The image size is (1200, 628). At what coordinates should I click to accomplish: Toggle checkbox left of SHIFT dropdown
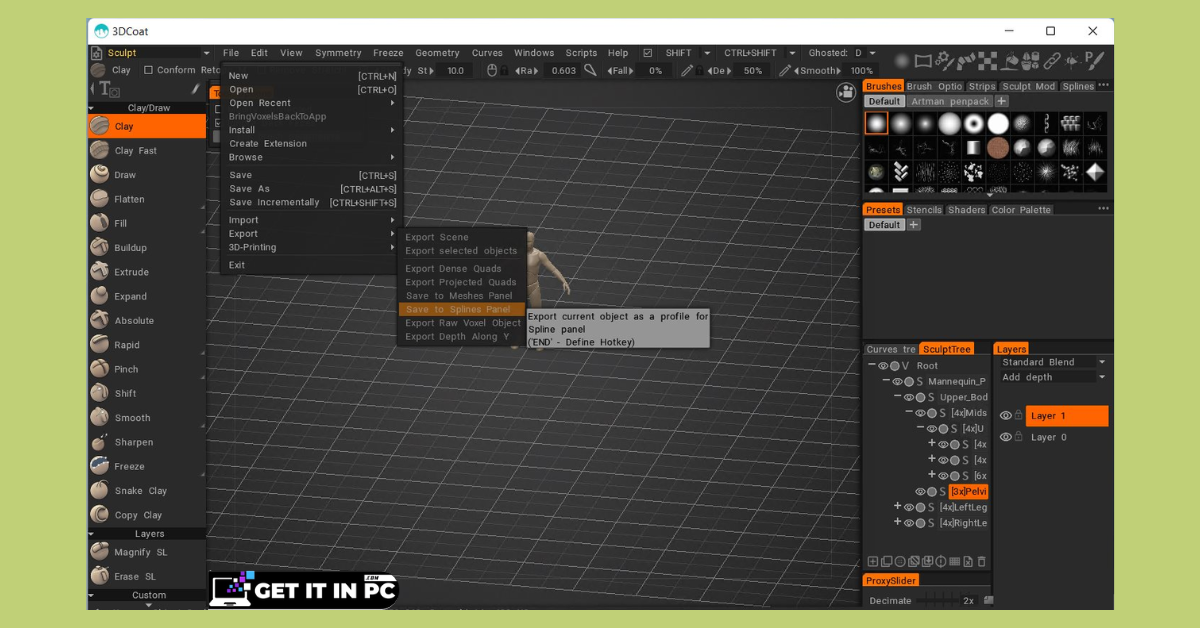click(x=648, y=53)
